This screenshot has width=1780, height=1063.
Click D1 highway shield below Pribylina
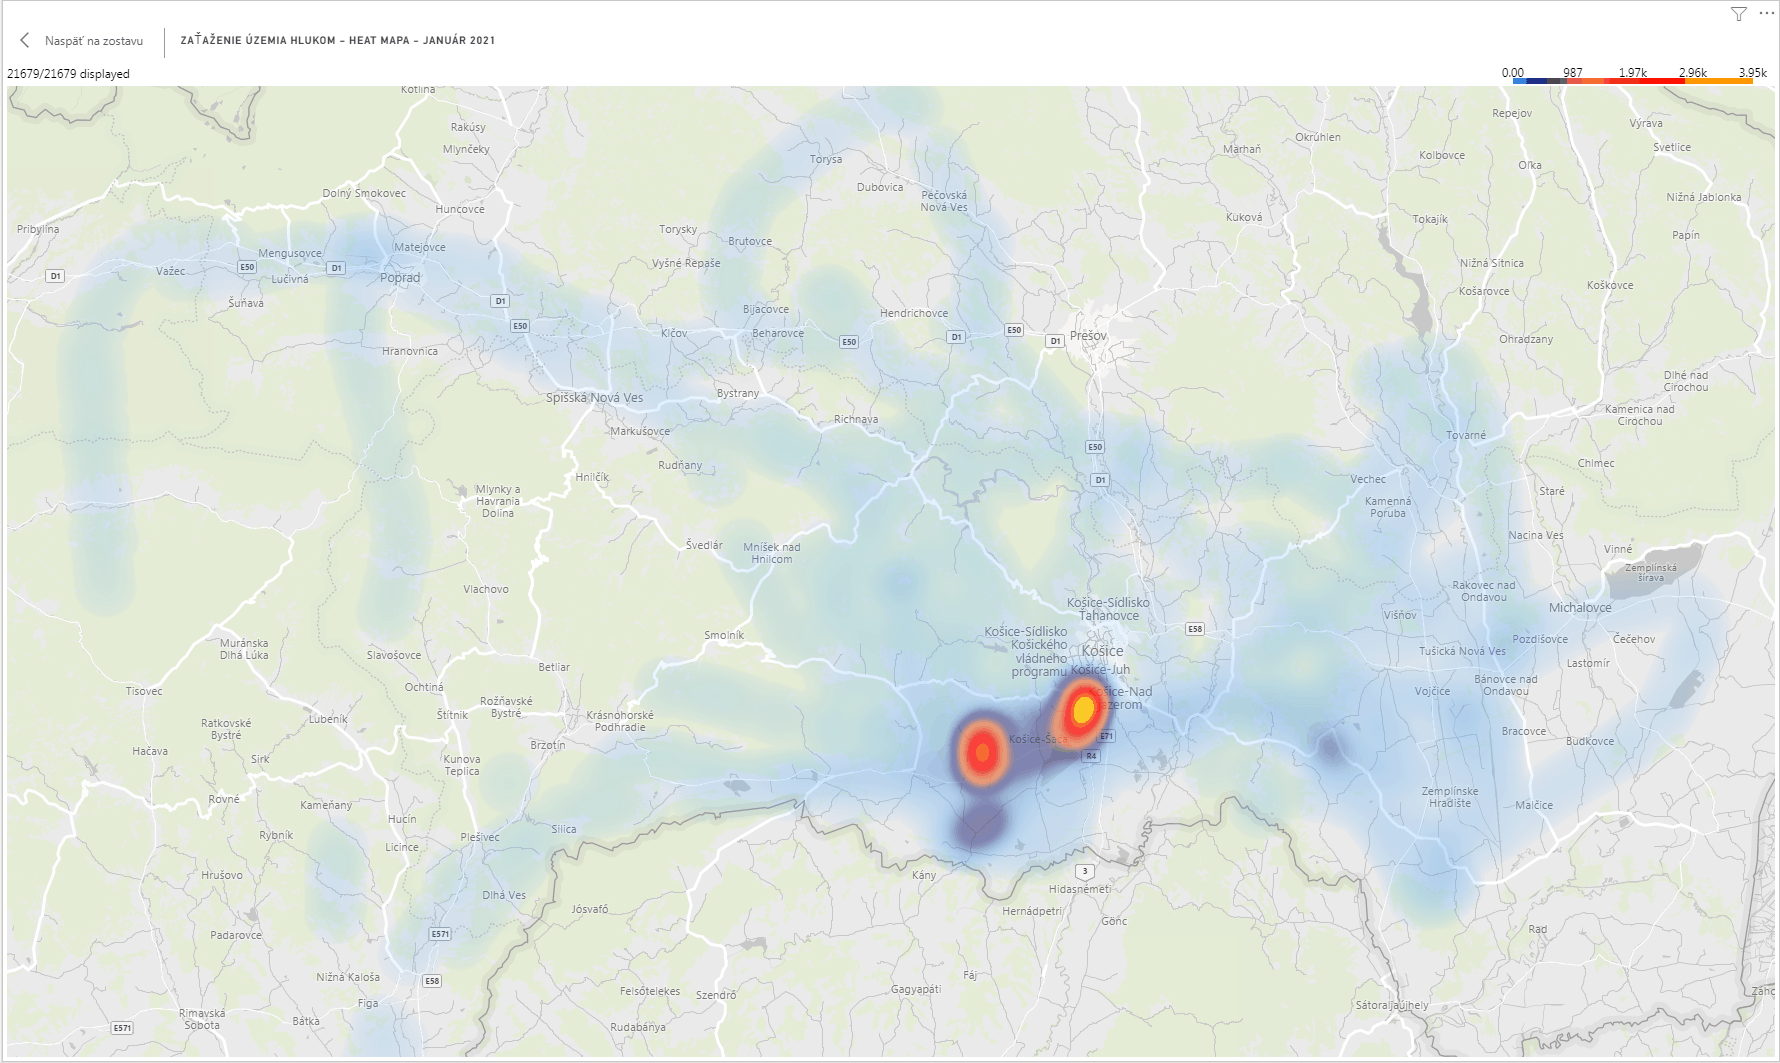[55, 276]
